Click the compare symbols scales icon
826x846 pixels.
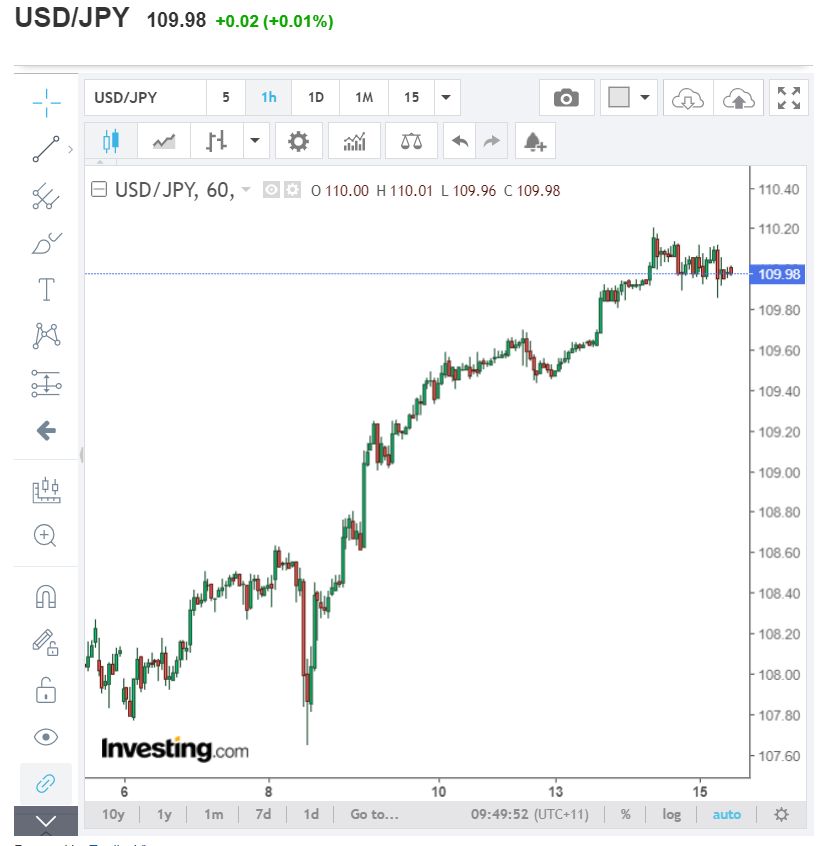coord(411,141)
